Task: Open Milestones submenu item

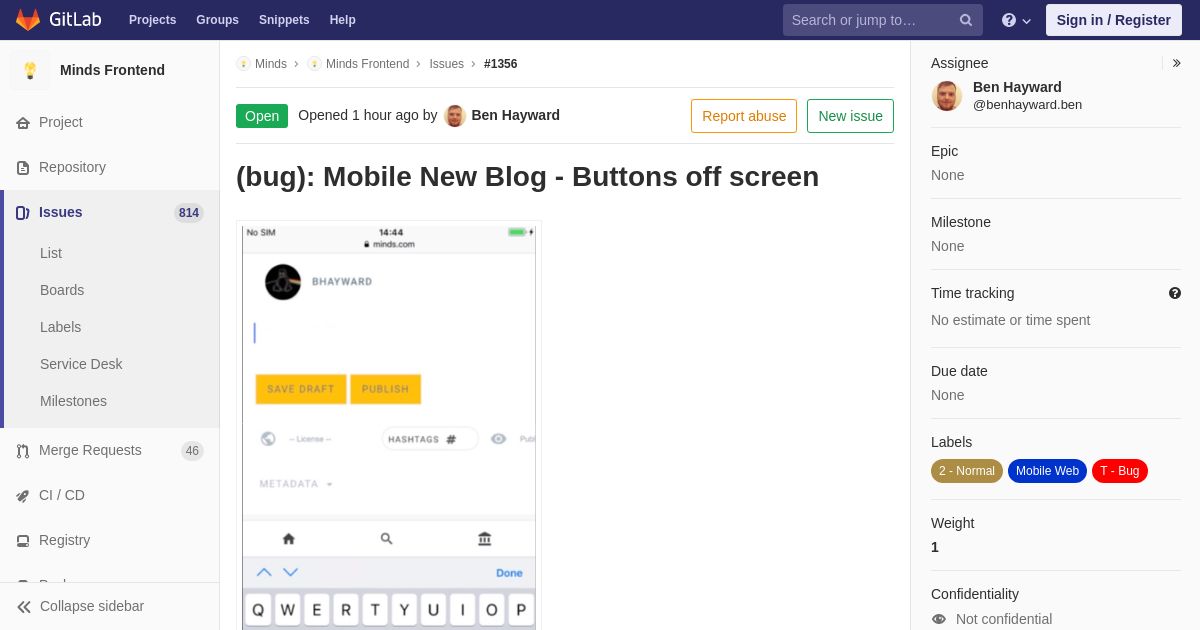Action: [x=73, y=401]
